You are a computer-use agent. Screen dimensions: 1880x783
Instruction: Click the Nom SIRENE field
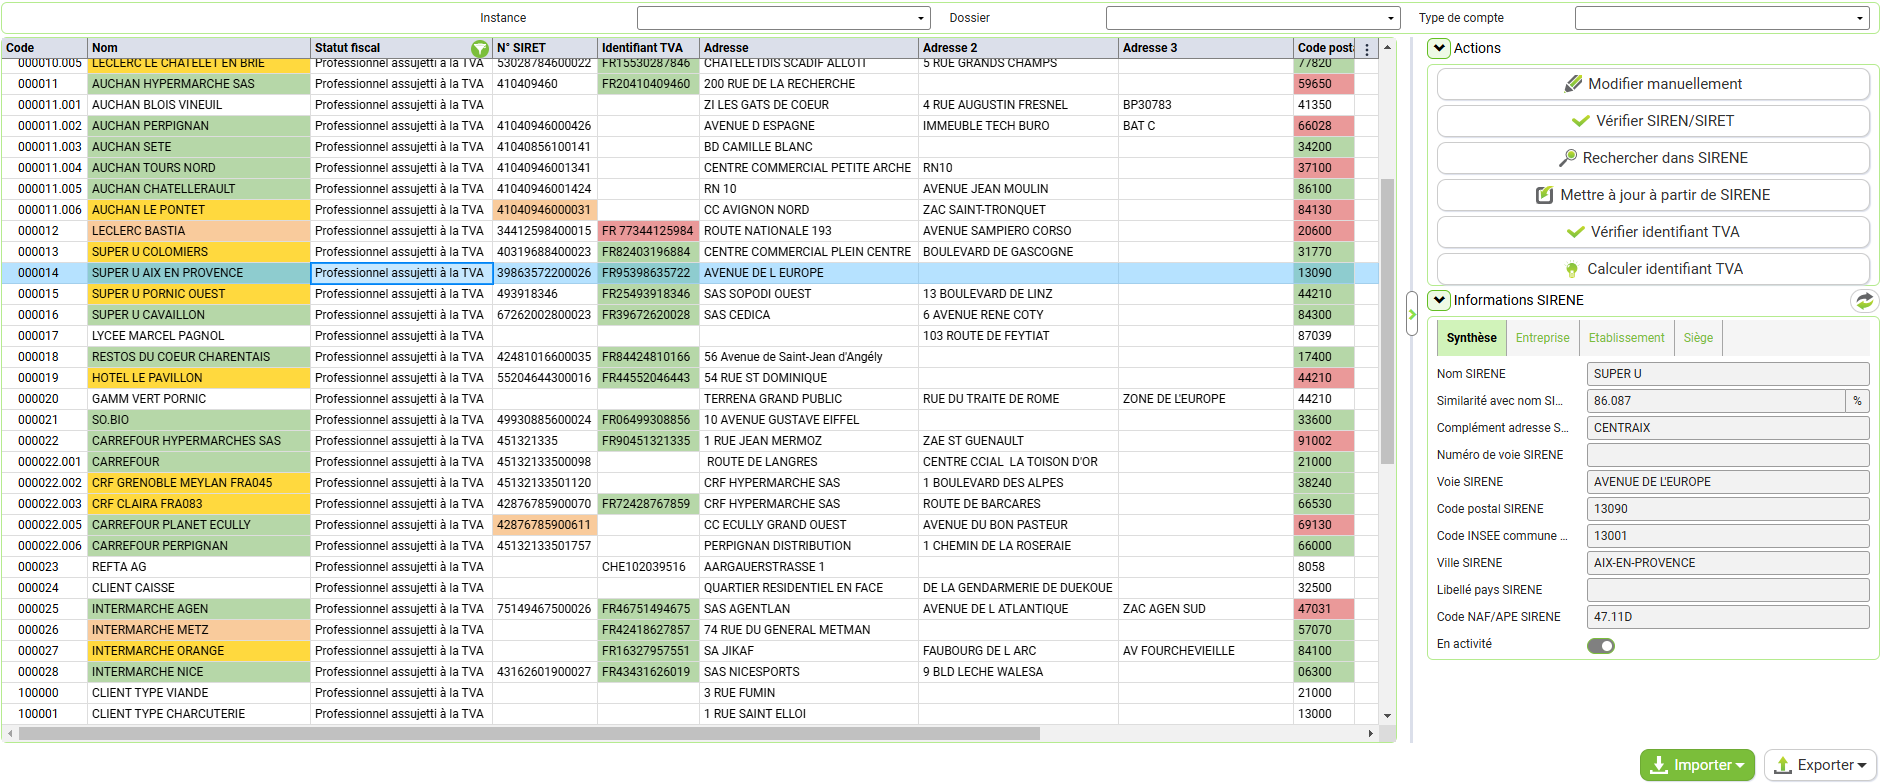click(1728, 374)
